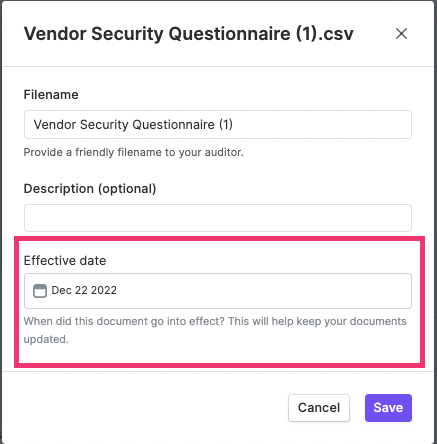The image size is (437, 444).
Task: Click the Filename input field
Action: pos(218,125)
